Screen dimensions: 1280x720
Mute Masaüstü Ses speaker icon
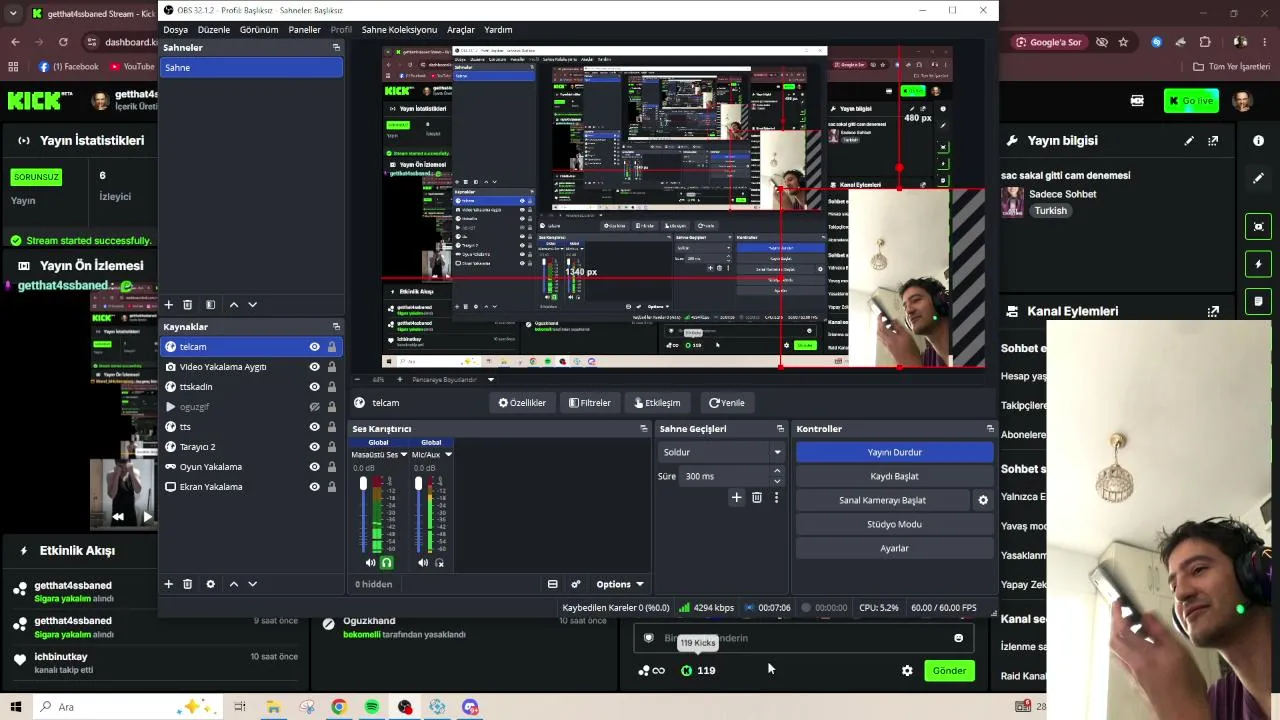pyautogui.click(x=371, y=563)
